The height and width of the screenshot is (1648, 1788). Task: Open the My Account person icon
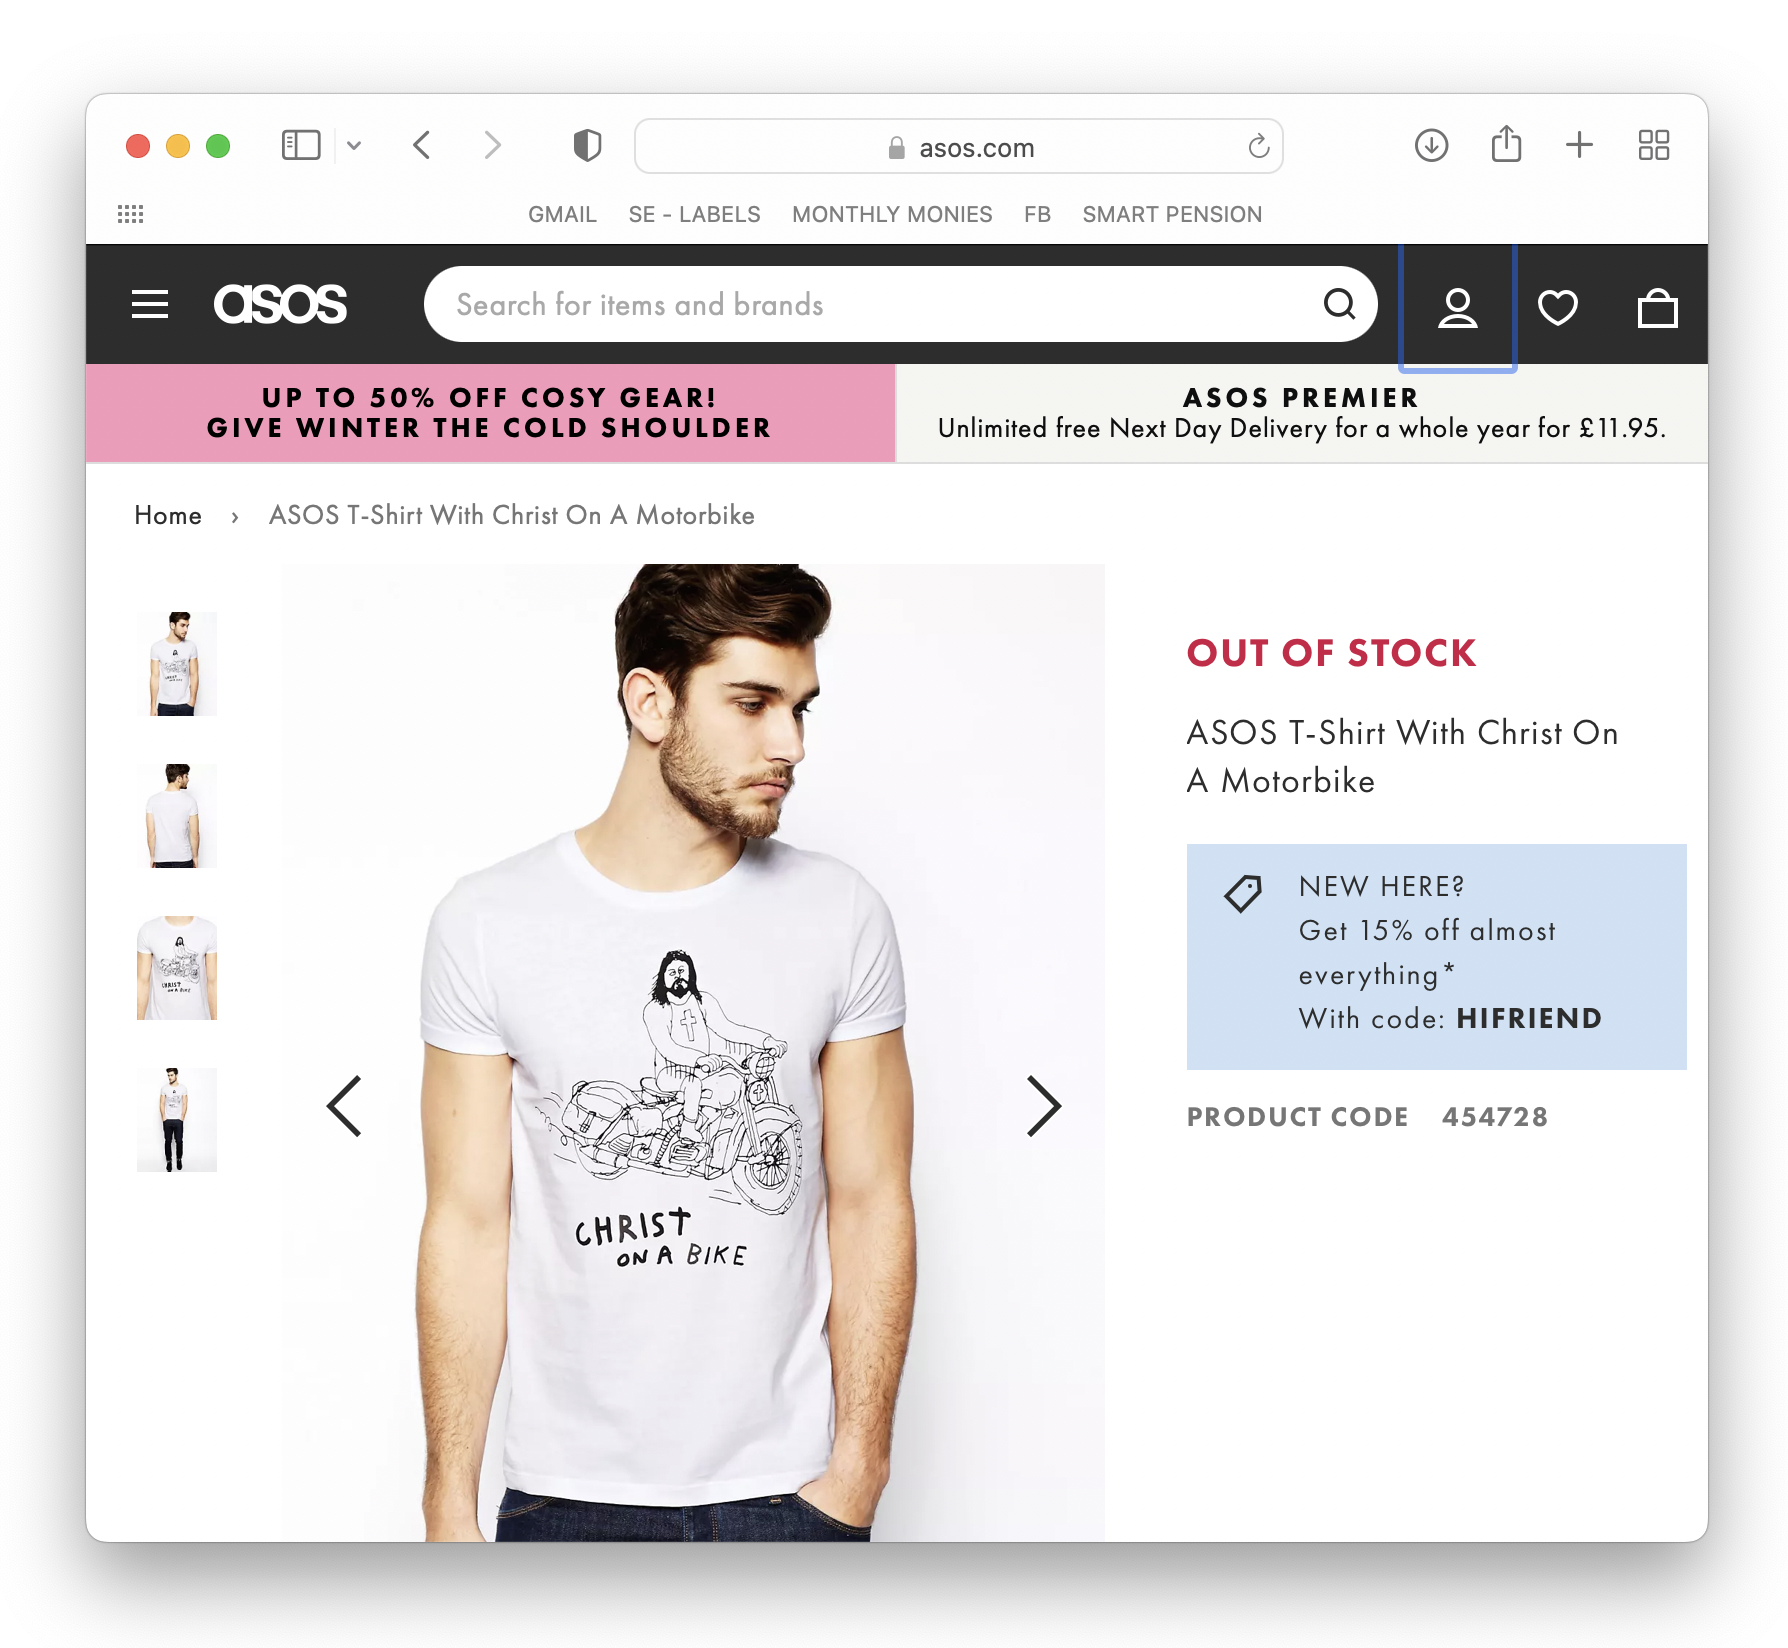click(x=1458, y=307)
